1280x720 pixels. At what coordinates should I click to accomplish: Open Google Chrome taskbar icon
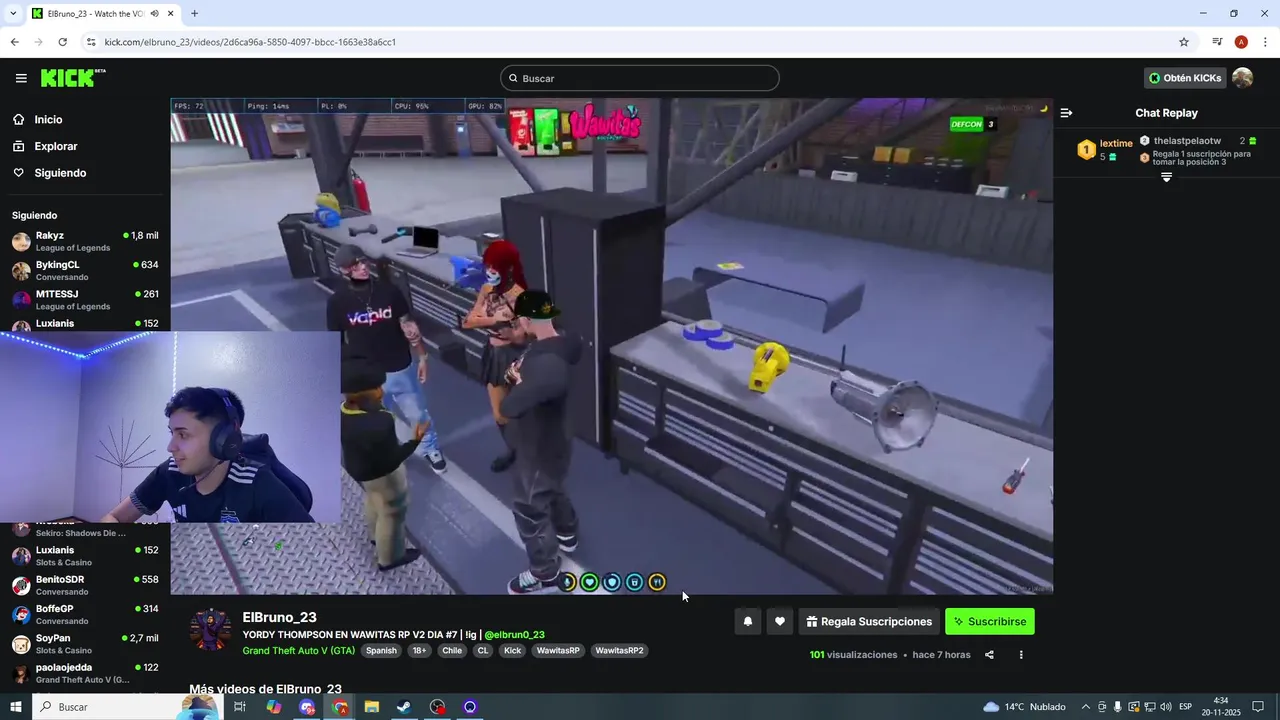[x=340, y=707]
